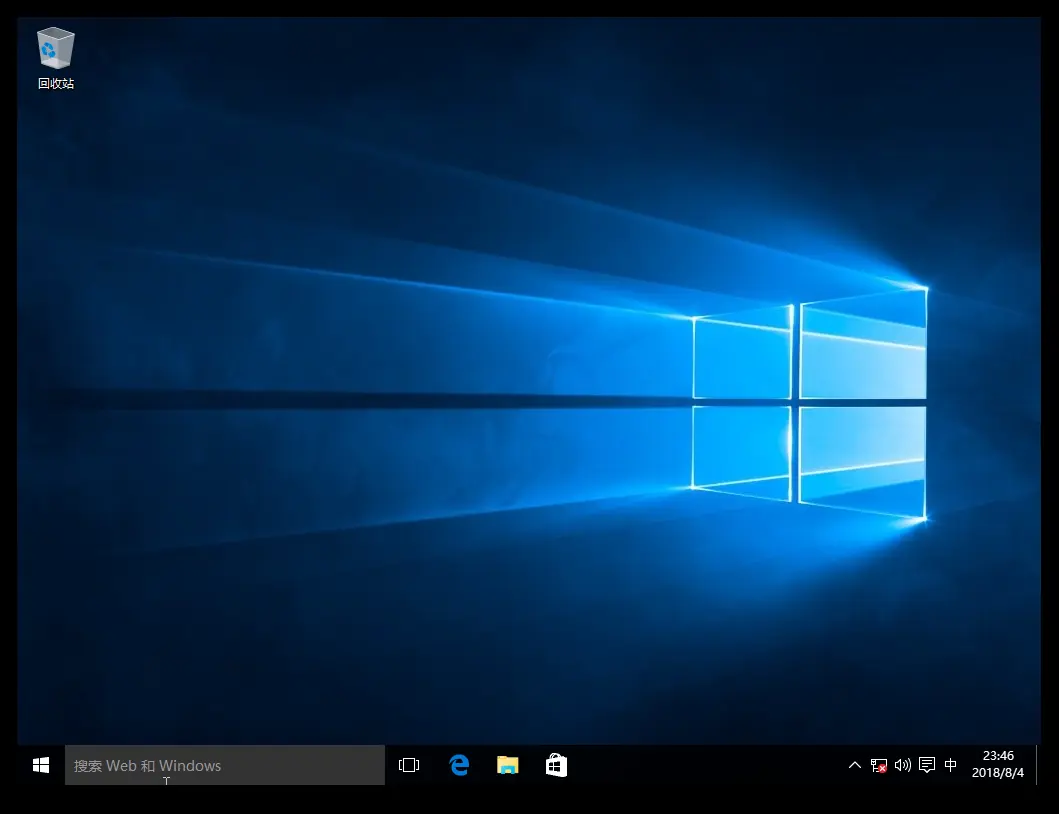Open Task View from the taskbar

tap(409, 765)
